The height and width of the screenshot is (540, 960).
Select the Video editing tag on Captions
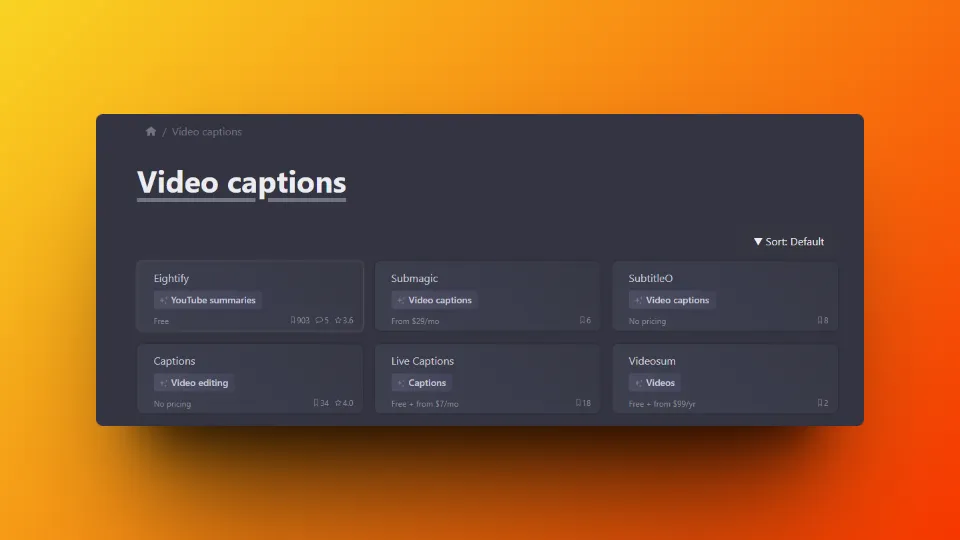[x=193, y=383]
